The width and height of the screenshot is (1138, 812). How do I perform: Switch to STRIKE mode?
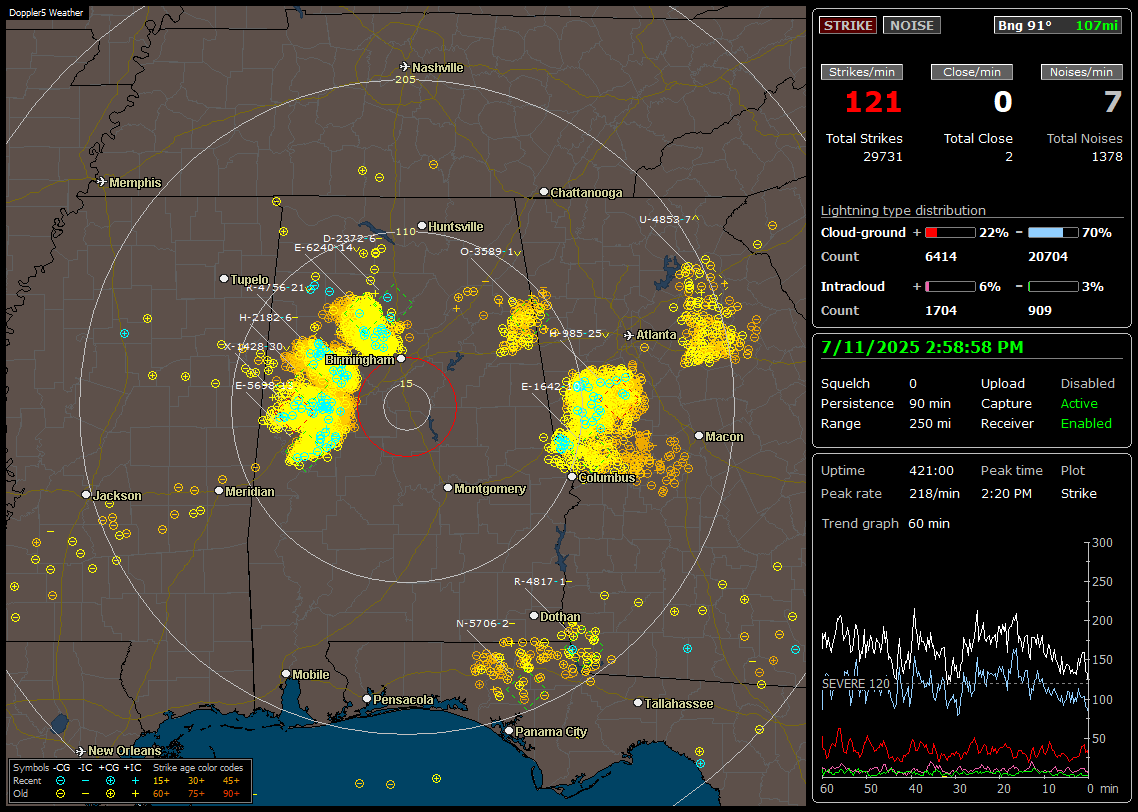point(848,25)
